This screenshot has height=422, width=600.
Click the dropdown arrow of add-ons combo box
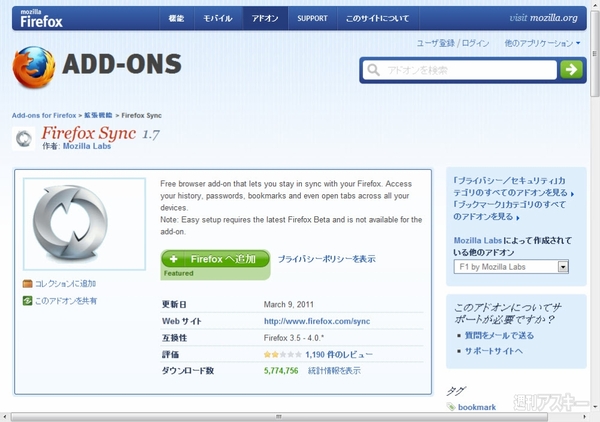click(563, 267)
